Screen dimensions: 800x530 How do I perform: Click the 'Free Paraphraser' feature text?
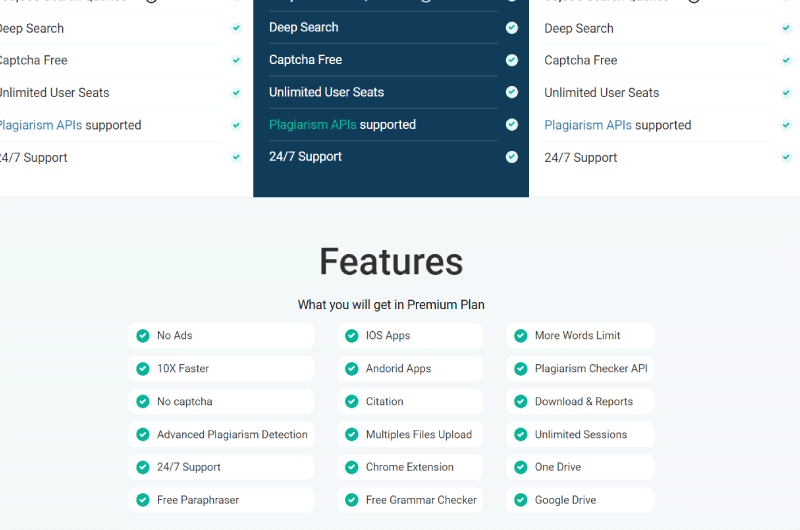pyautogui.click(x=198, y=500)
